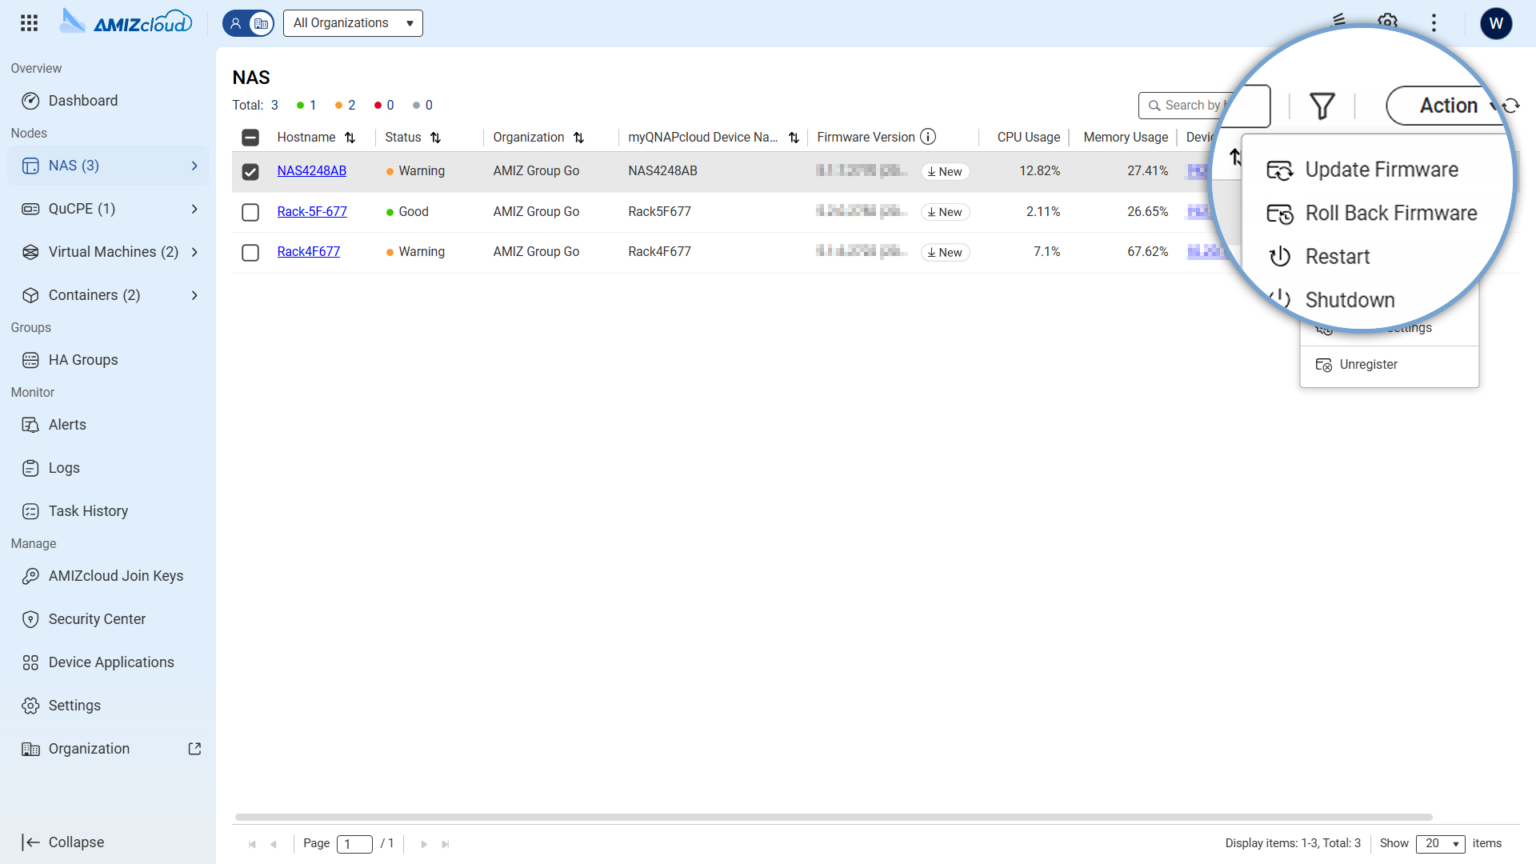This screenshot has width=1536, height=864.
Task: Refresh the NAS list
Action: tap(1511, 105)
